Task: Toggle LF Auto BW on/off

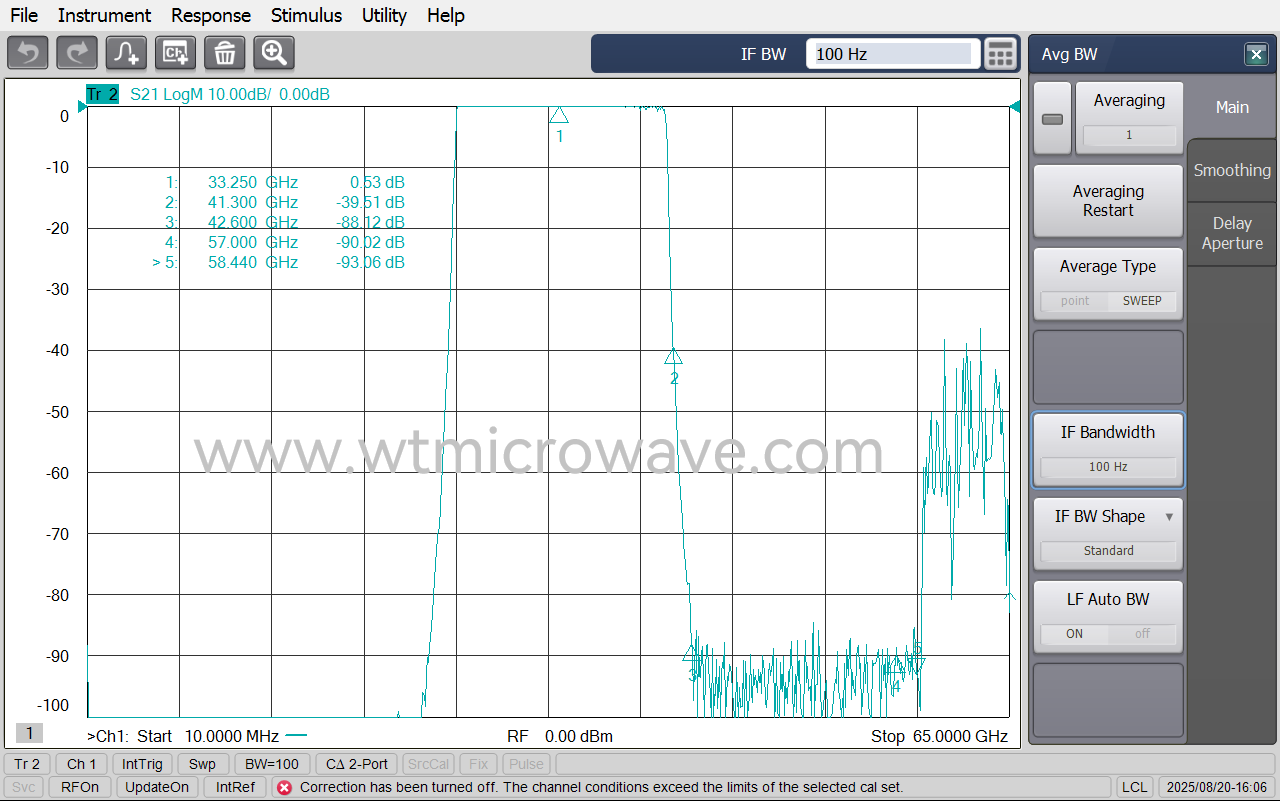Action: tap(1108, 634)
